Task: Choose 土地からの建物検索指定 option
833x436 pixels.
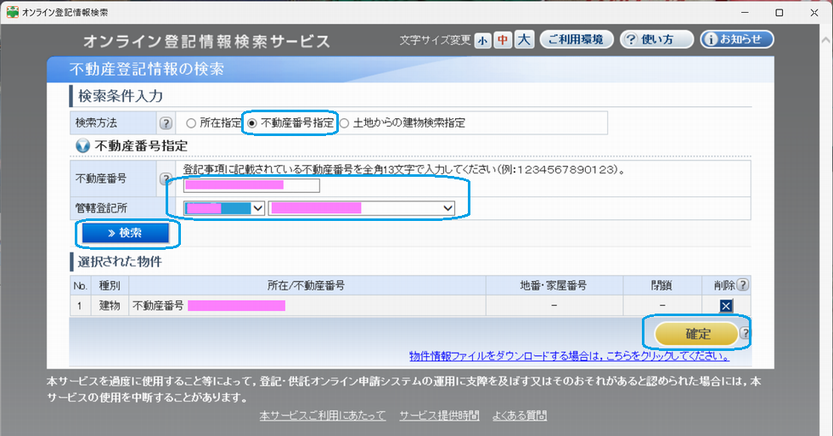Action: [x=345, y=123]
